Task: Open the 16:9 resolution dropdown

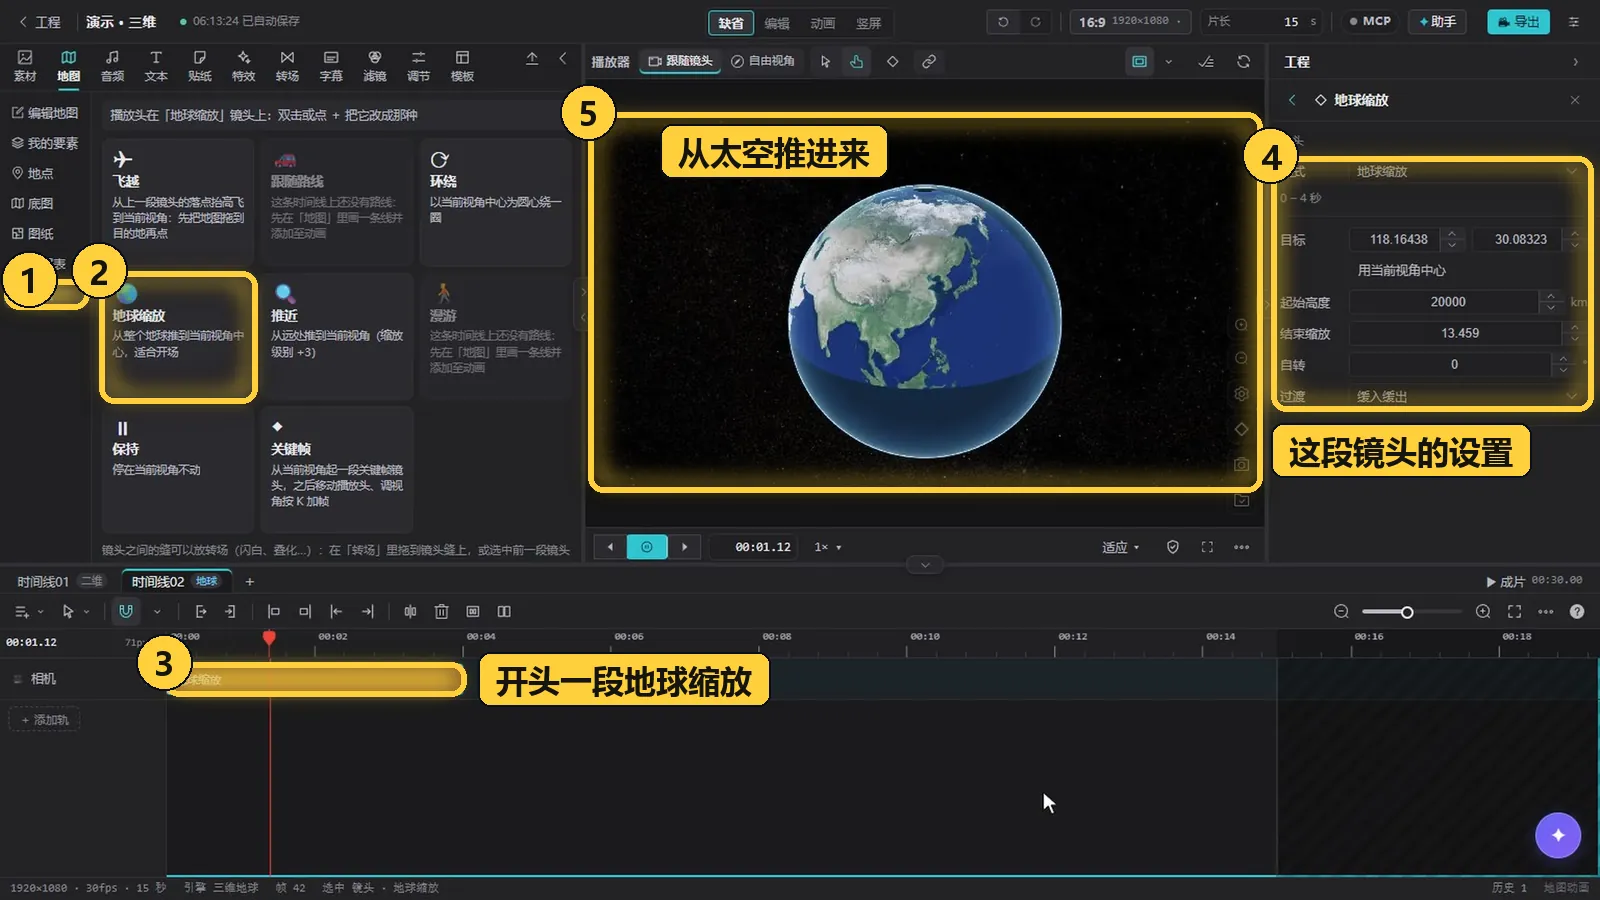Action: pyautogui.click(x=1131, y=21)
